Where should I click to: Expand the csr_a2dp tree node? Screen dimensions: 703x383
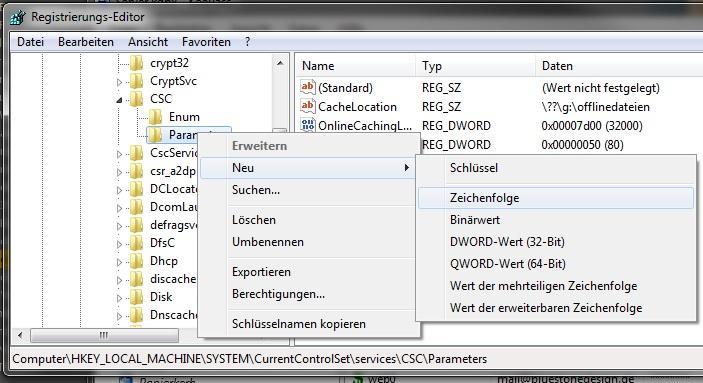pyautogui.click(x=119, y=172)
